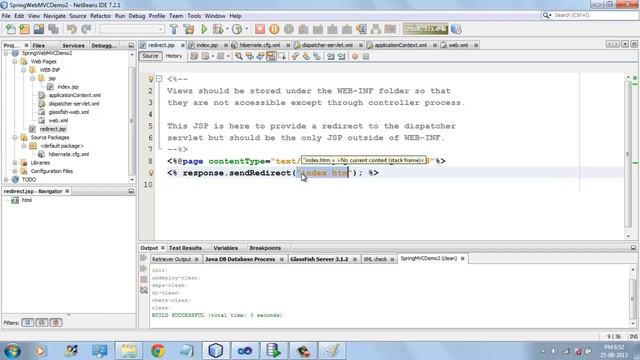Expand the Configuration Files node

coord(15,171)
